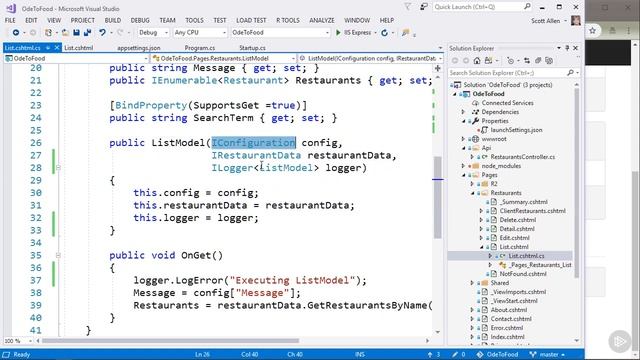The image size is (640, 360).
Task: Click Sync with Active Document icon
Action: point(527,61)
